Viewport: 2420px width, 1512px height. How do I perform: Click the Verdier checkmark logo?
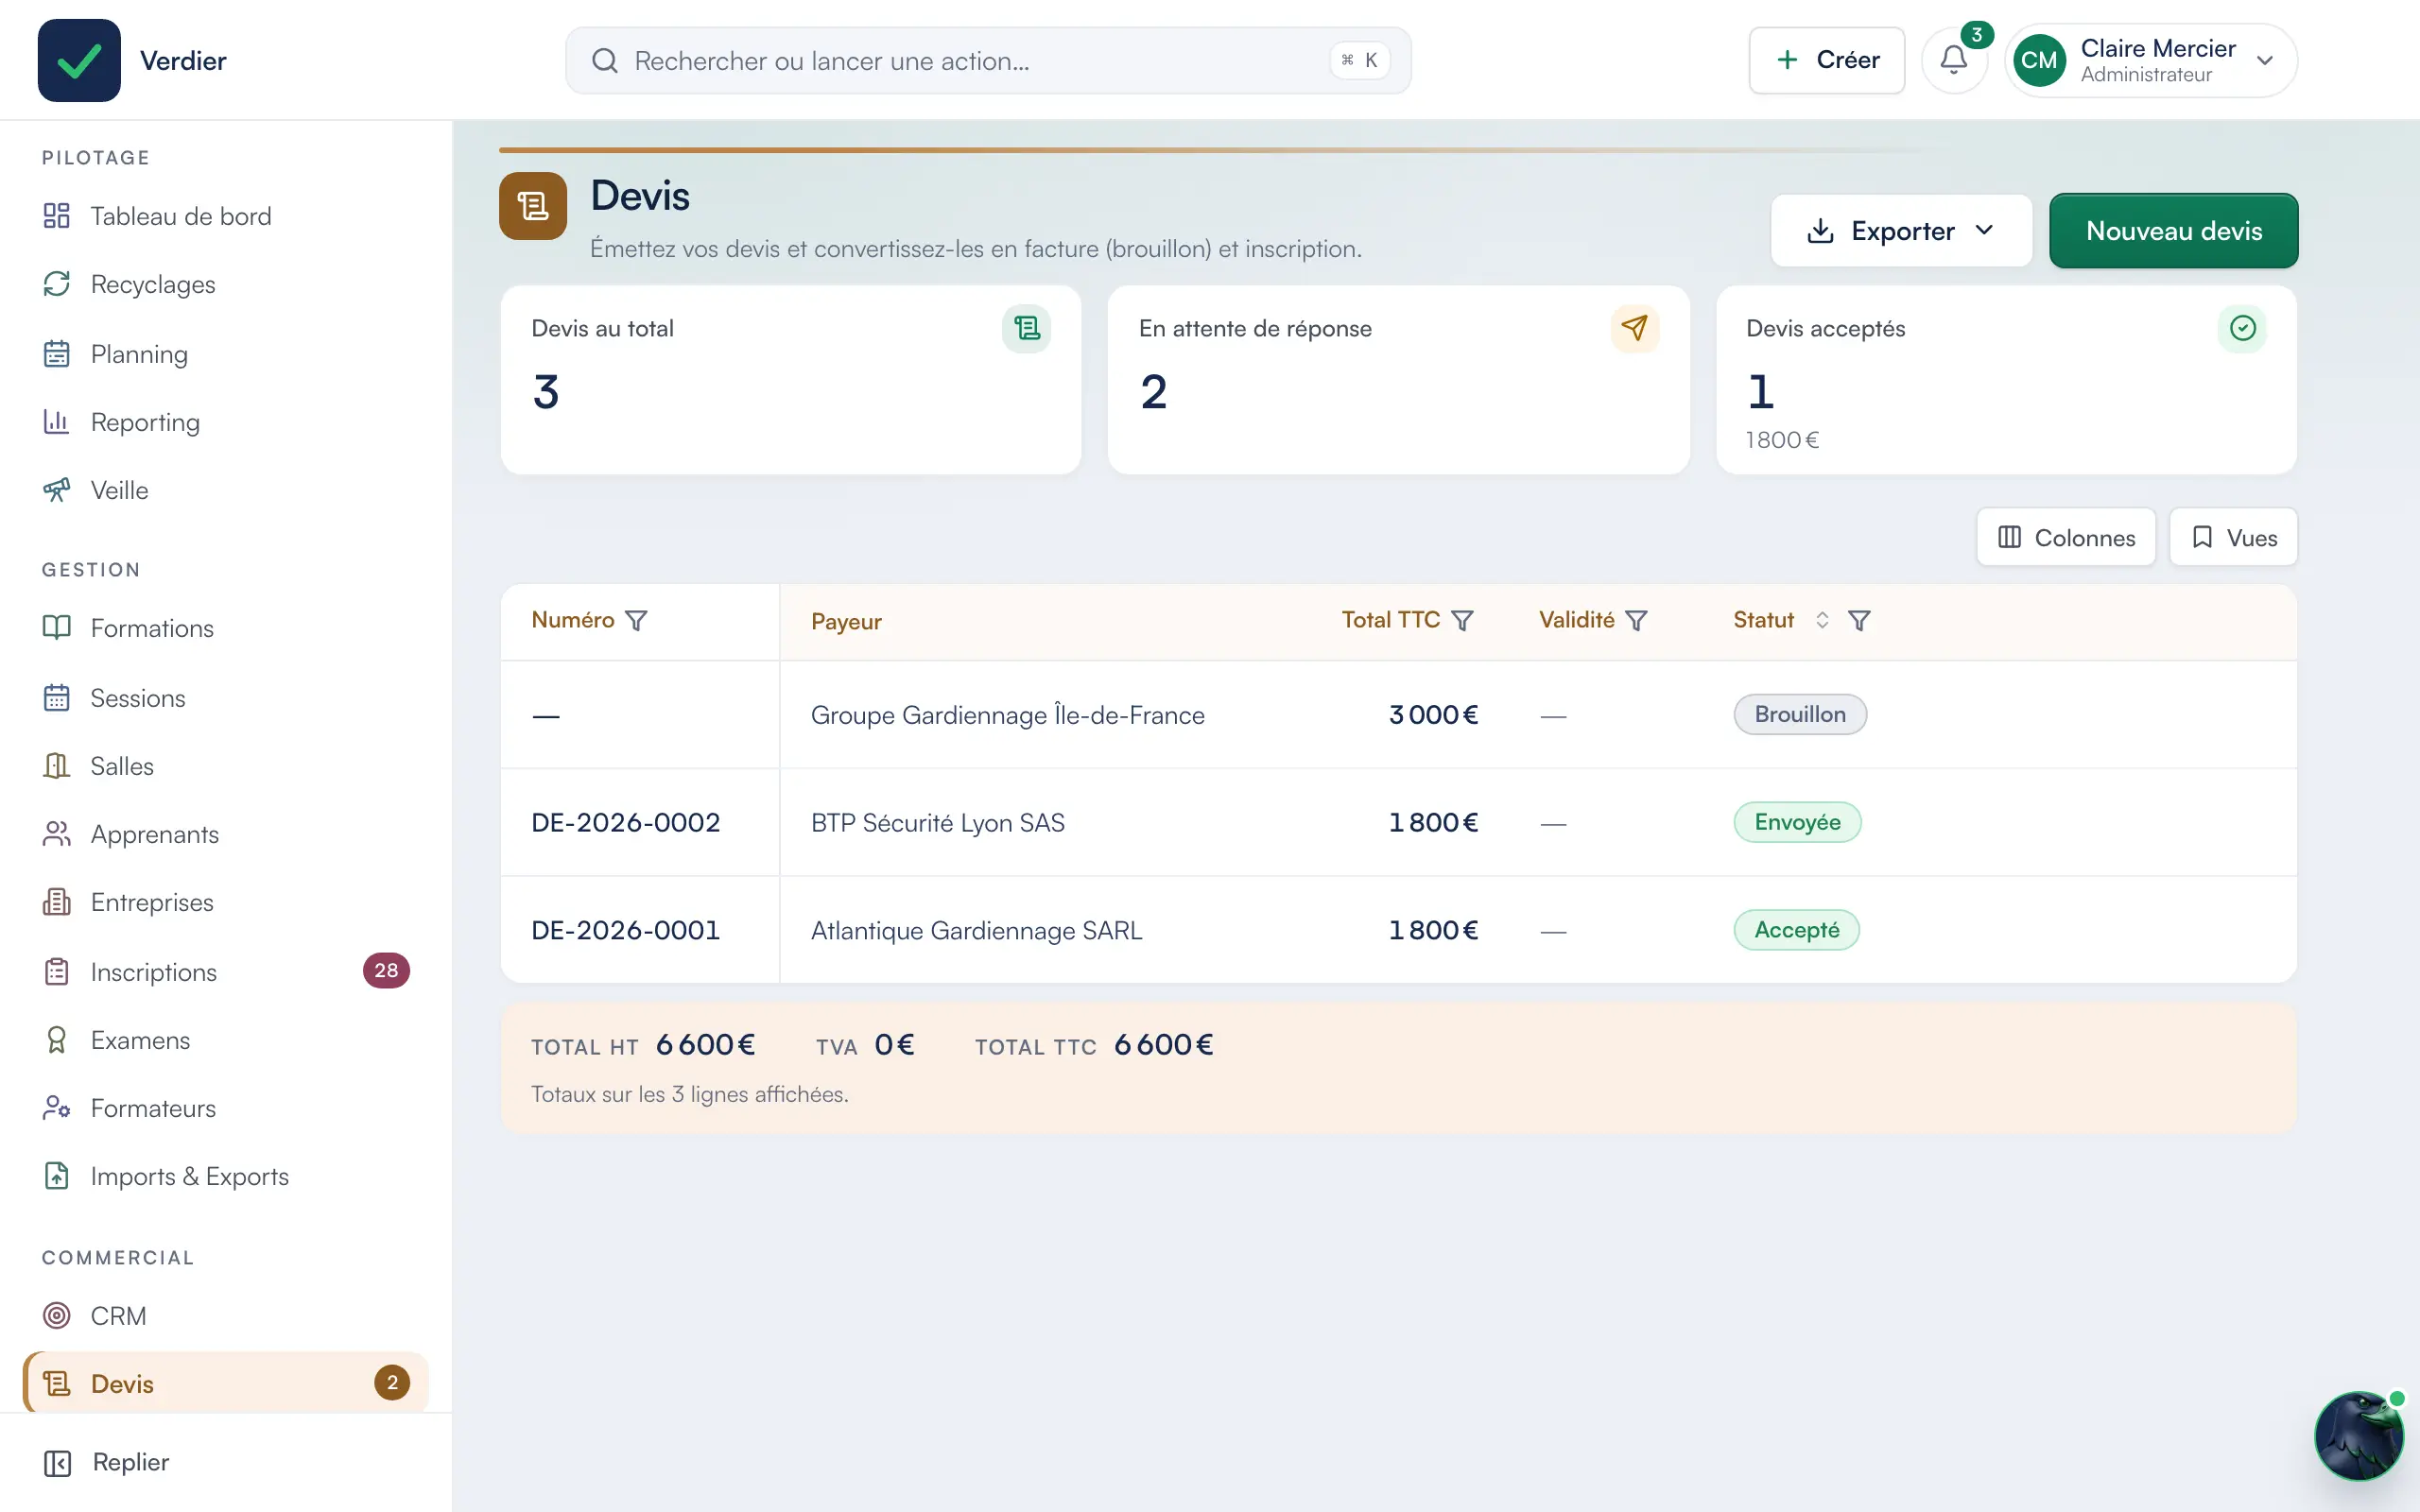pos(79,60)
